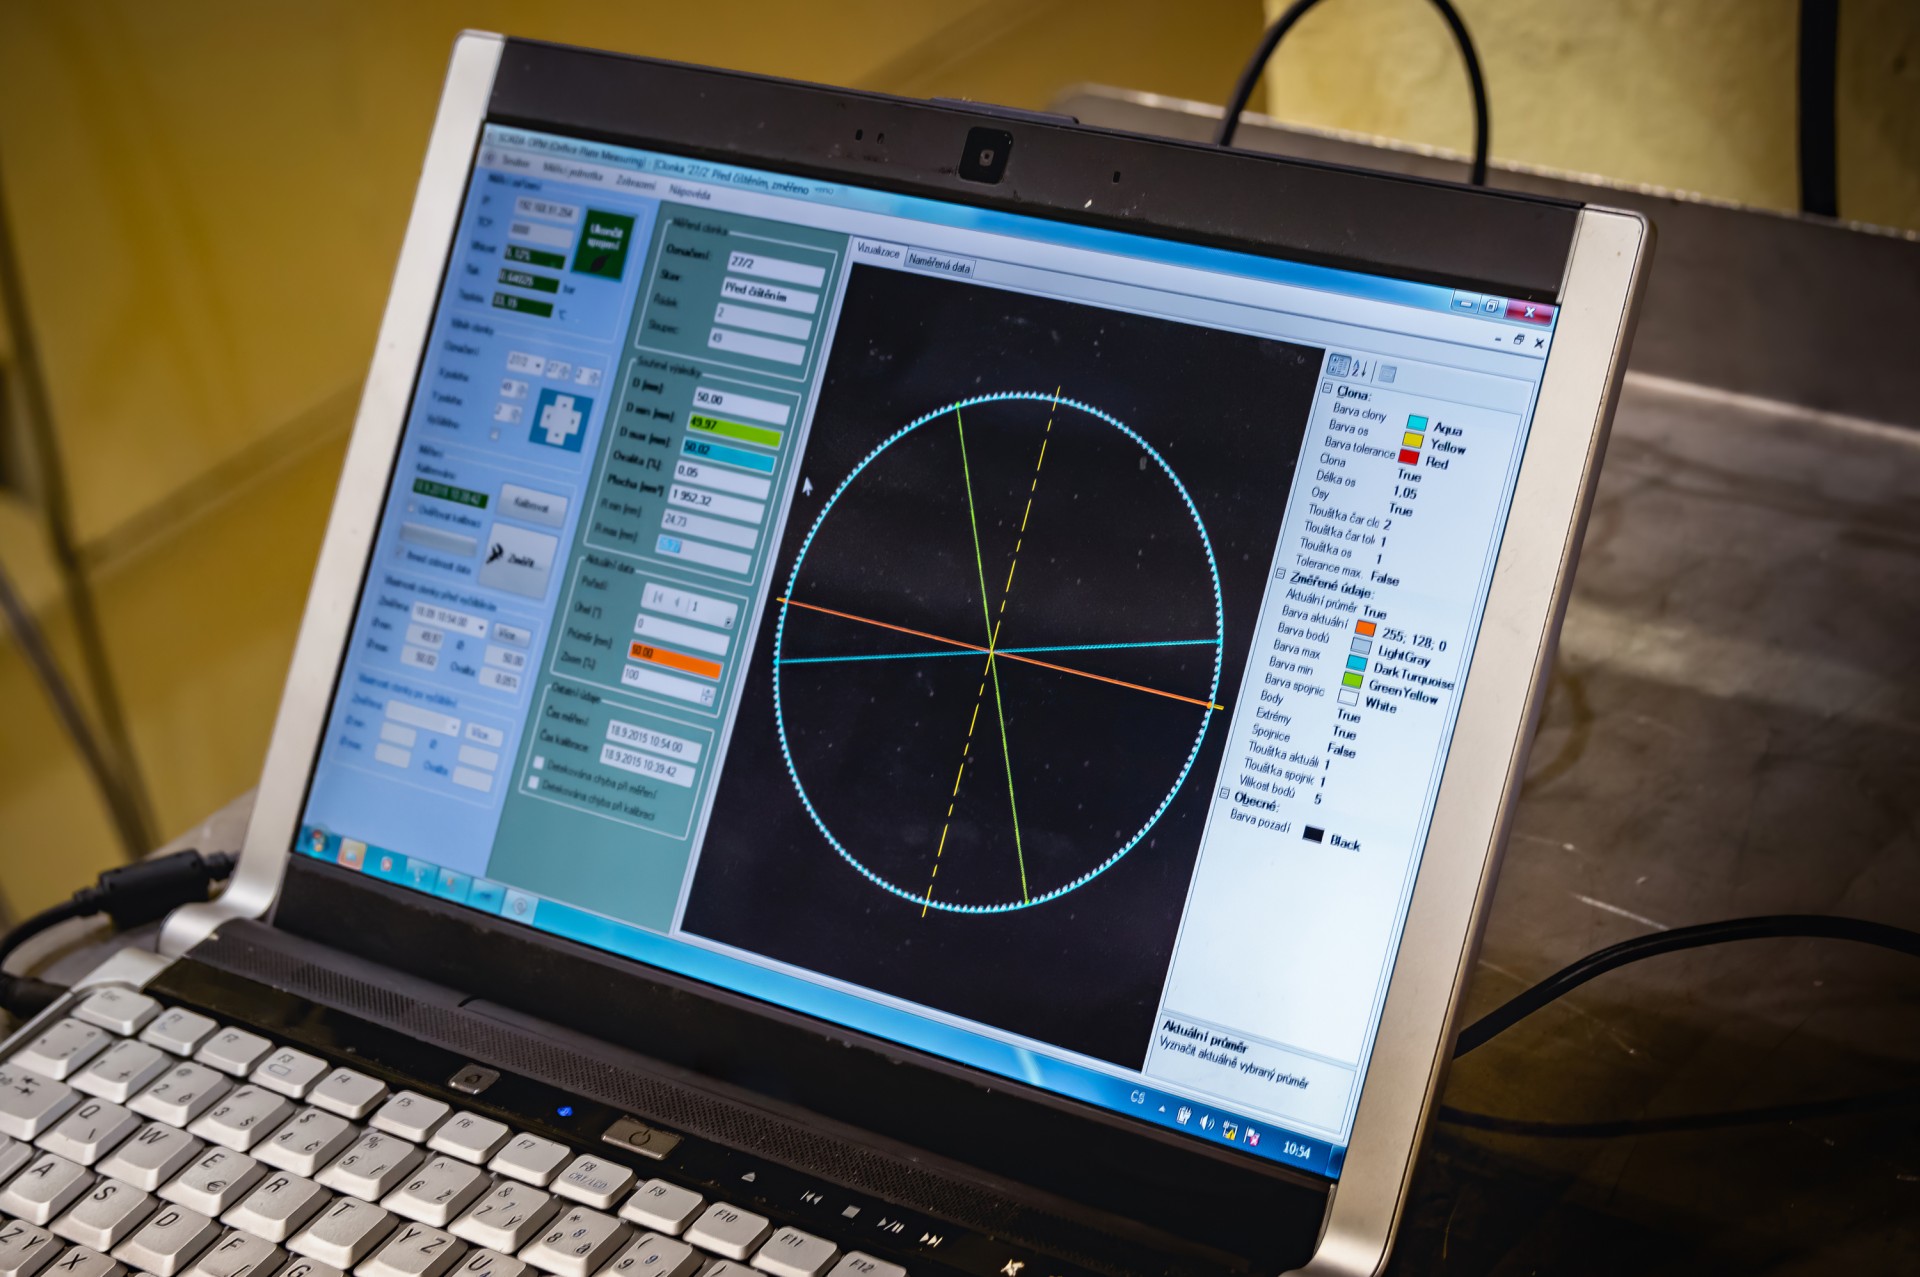Click the taskbar clock showing 10:54
The height and width of the screenshot is (1277, 1920).
coord(1296,1151)
